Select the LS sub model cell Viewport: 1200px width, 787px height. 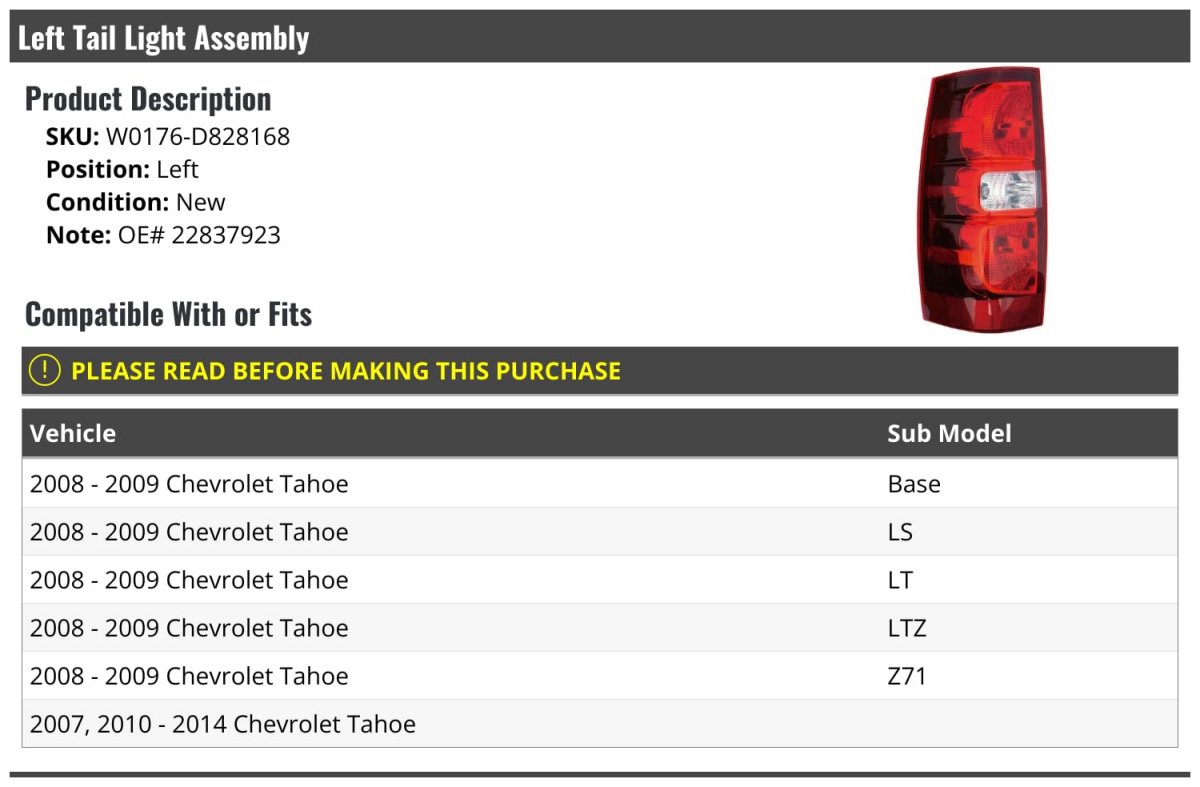coord(900,532)
